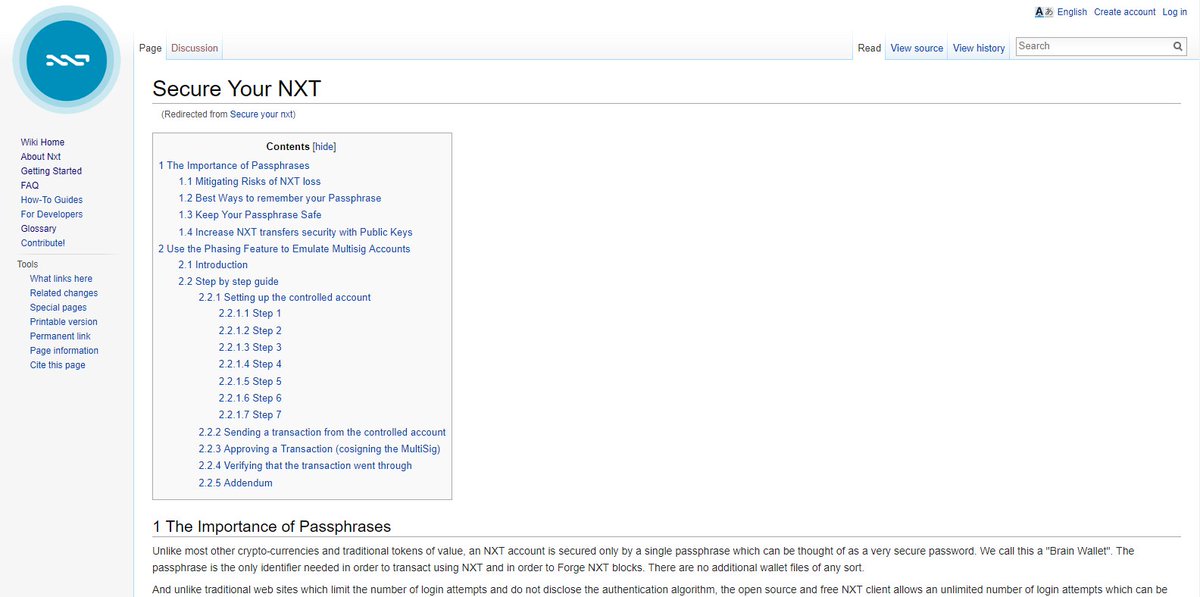
Task: Click the Log in link
Action: tap(1175, 12)
